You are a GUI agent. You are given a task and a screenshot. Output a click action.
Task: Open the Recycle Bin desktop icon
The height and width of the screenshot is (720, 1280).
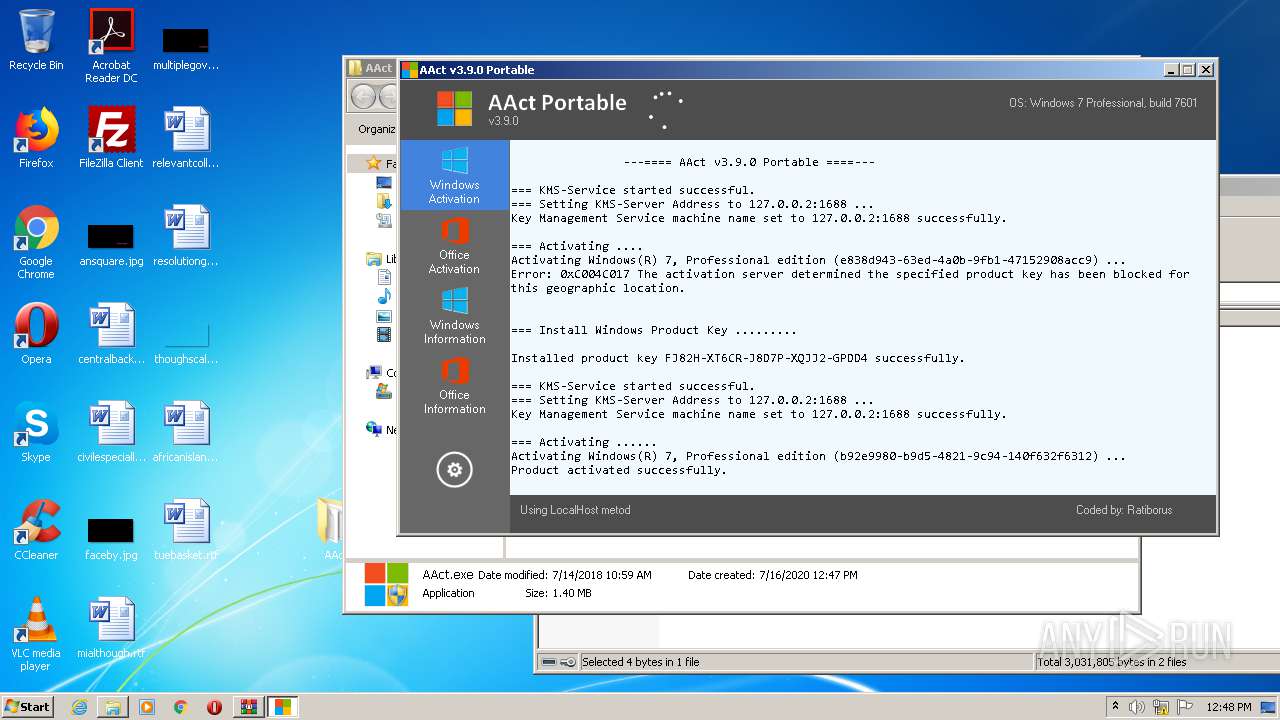[36, 40]
